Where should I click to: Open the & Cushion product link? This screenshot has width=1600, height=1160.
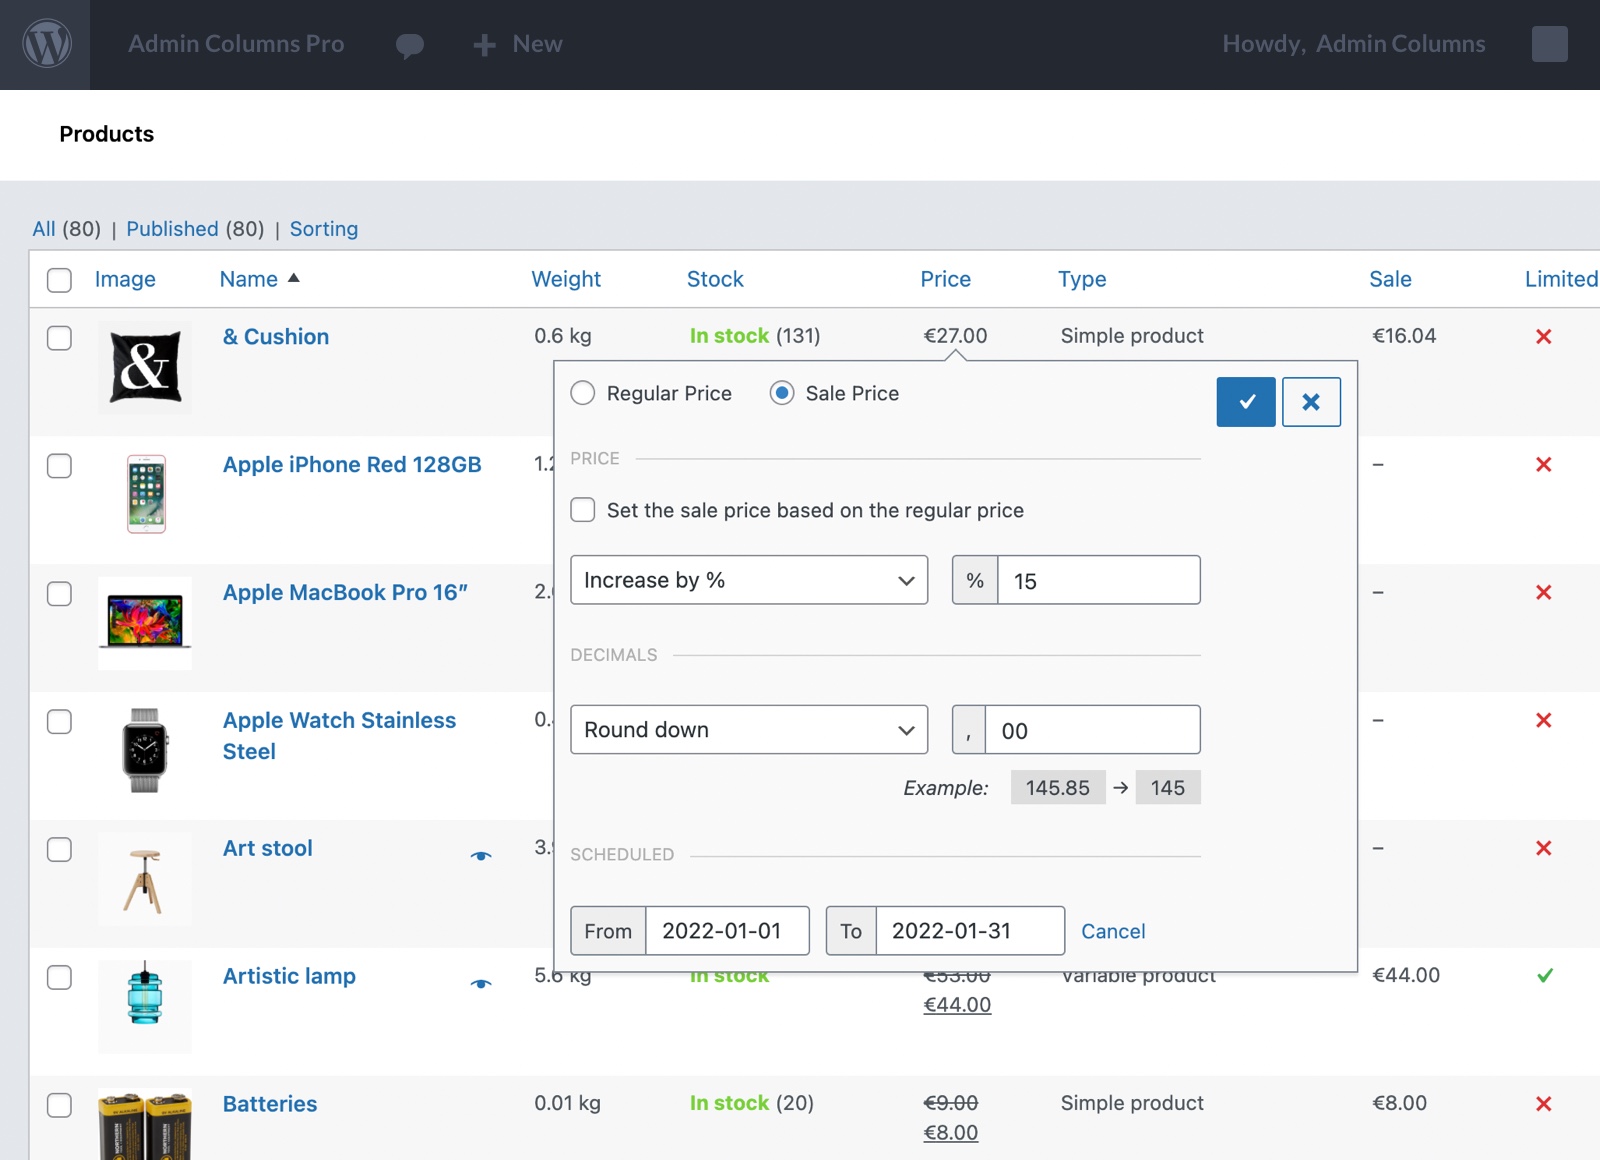[276, 337]
